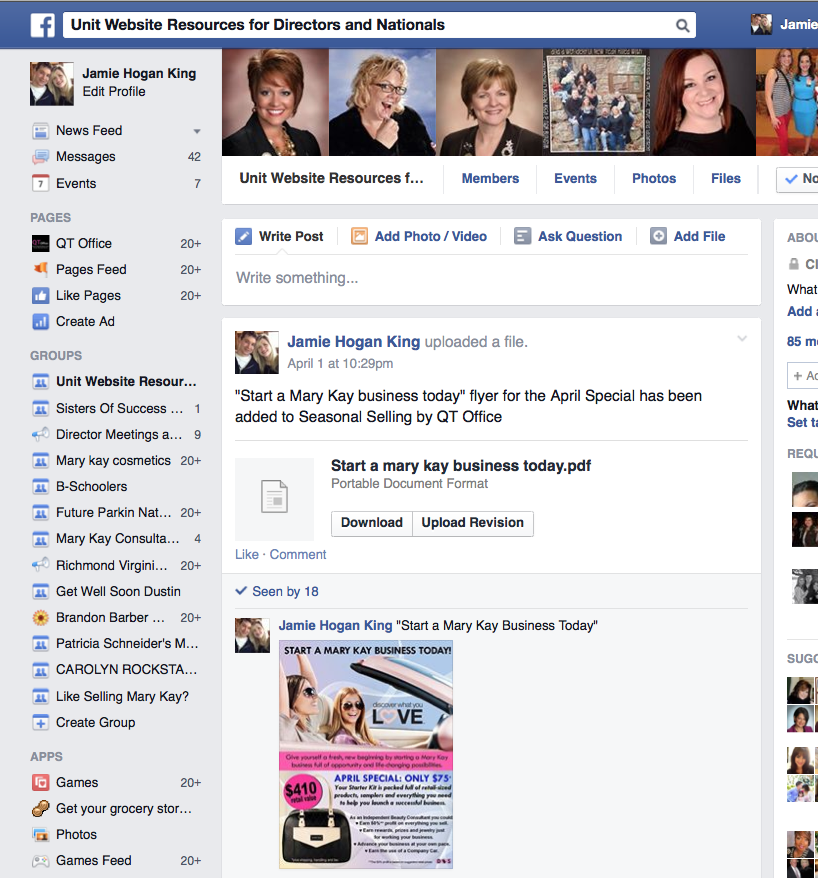
Task: Open Like Selling Mary Kay? group
Action: point(122,697)
